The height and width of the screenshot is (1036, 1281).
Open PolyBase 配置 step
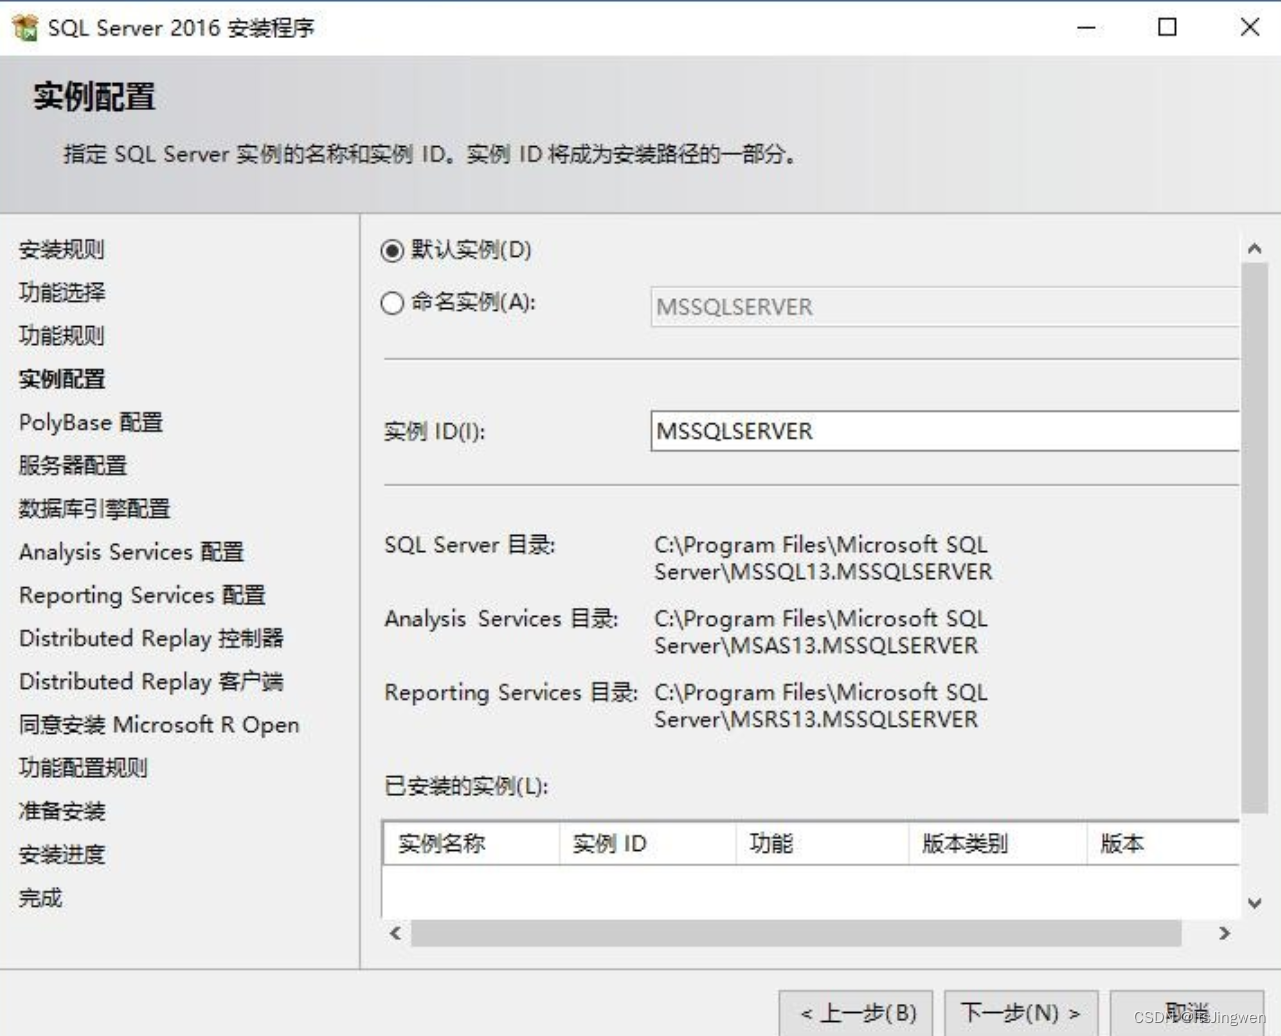tap(91, 422)
